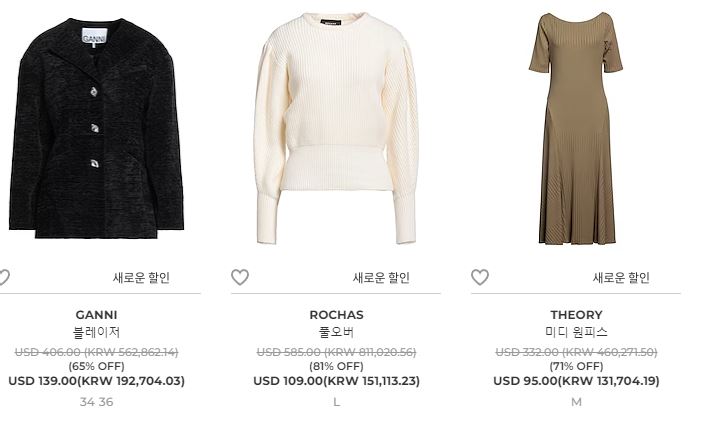
Task: Toggle the GANNI blazer wishlist heart
Action: coord(4,277)
